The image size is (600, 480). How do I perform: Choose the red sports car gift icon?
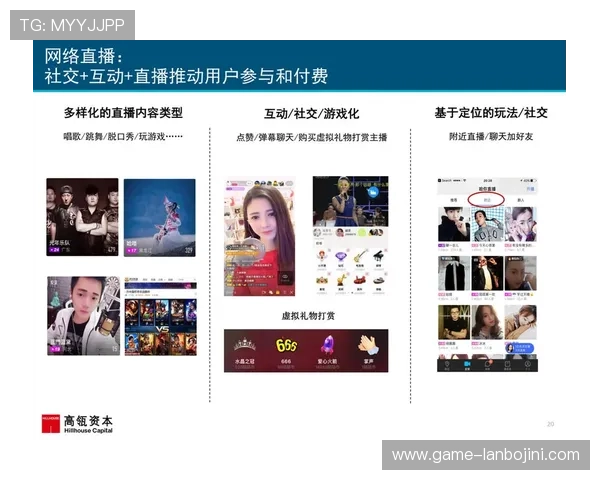[x=359, y=280]
